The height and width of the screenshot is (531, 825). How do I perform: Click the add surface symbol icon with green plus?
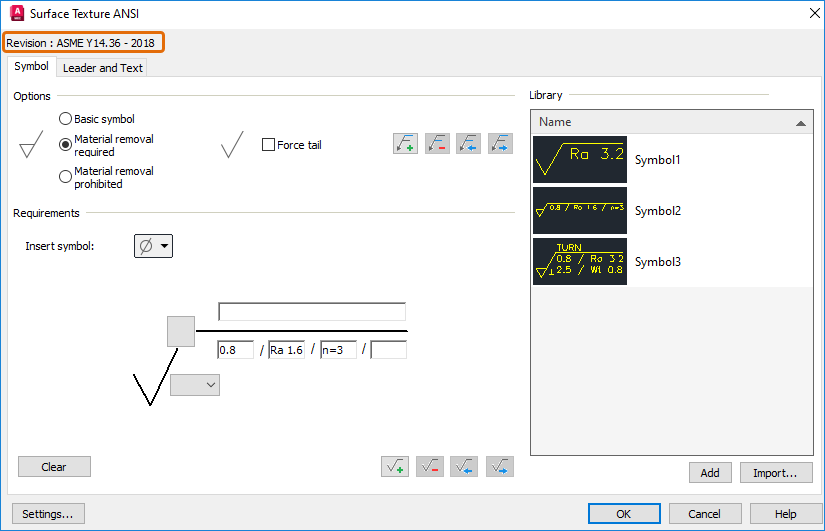pyautogui.click(x=395, y=466)
